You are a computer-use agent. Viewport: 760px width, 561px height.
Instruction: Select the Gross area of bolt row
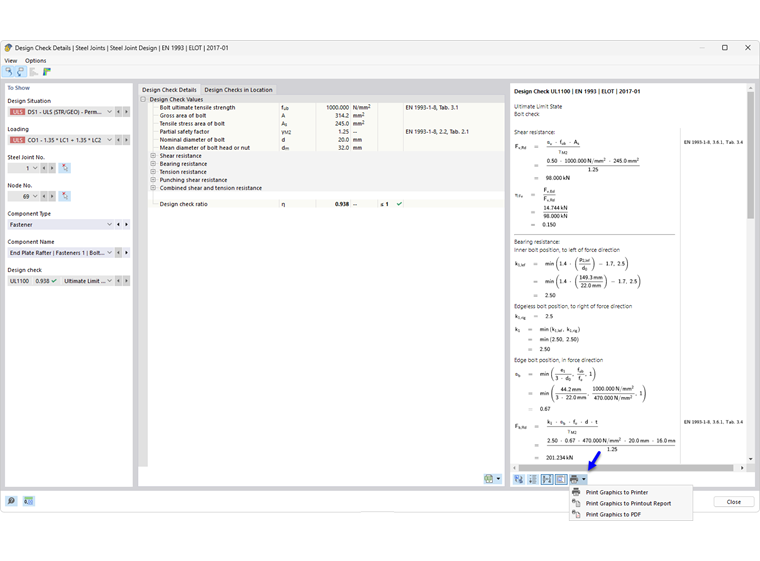(x=326, y=115)
